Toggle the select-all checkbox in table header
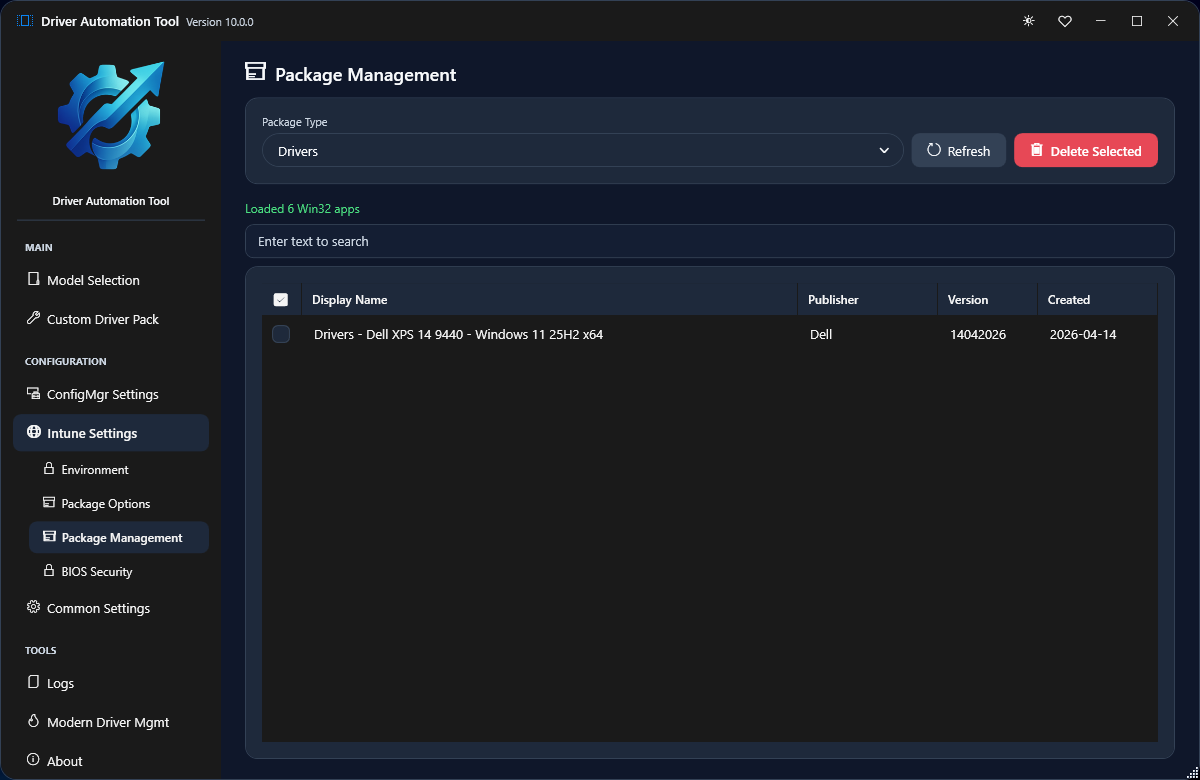This screenshot has height=780, width=1200. 281,300
